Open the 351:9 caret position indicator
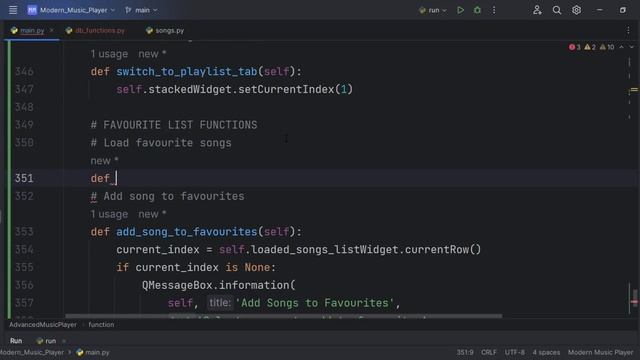Viewport: 640px width, 360px height. pyautogui.click(x=465, y=353)
